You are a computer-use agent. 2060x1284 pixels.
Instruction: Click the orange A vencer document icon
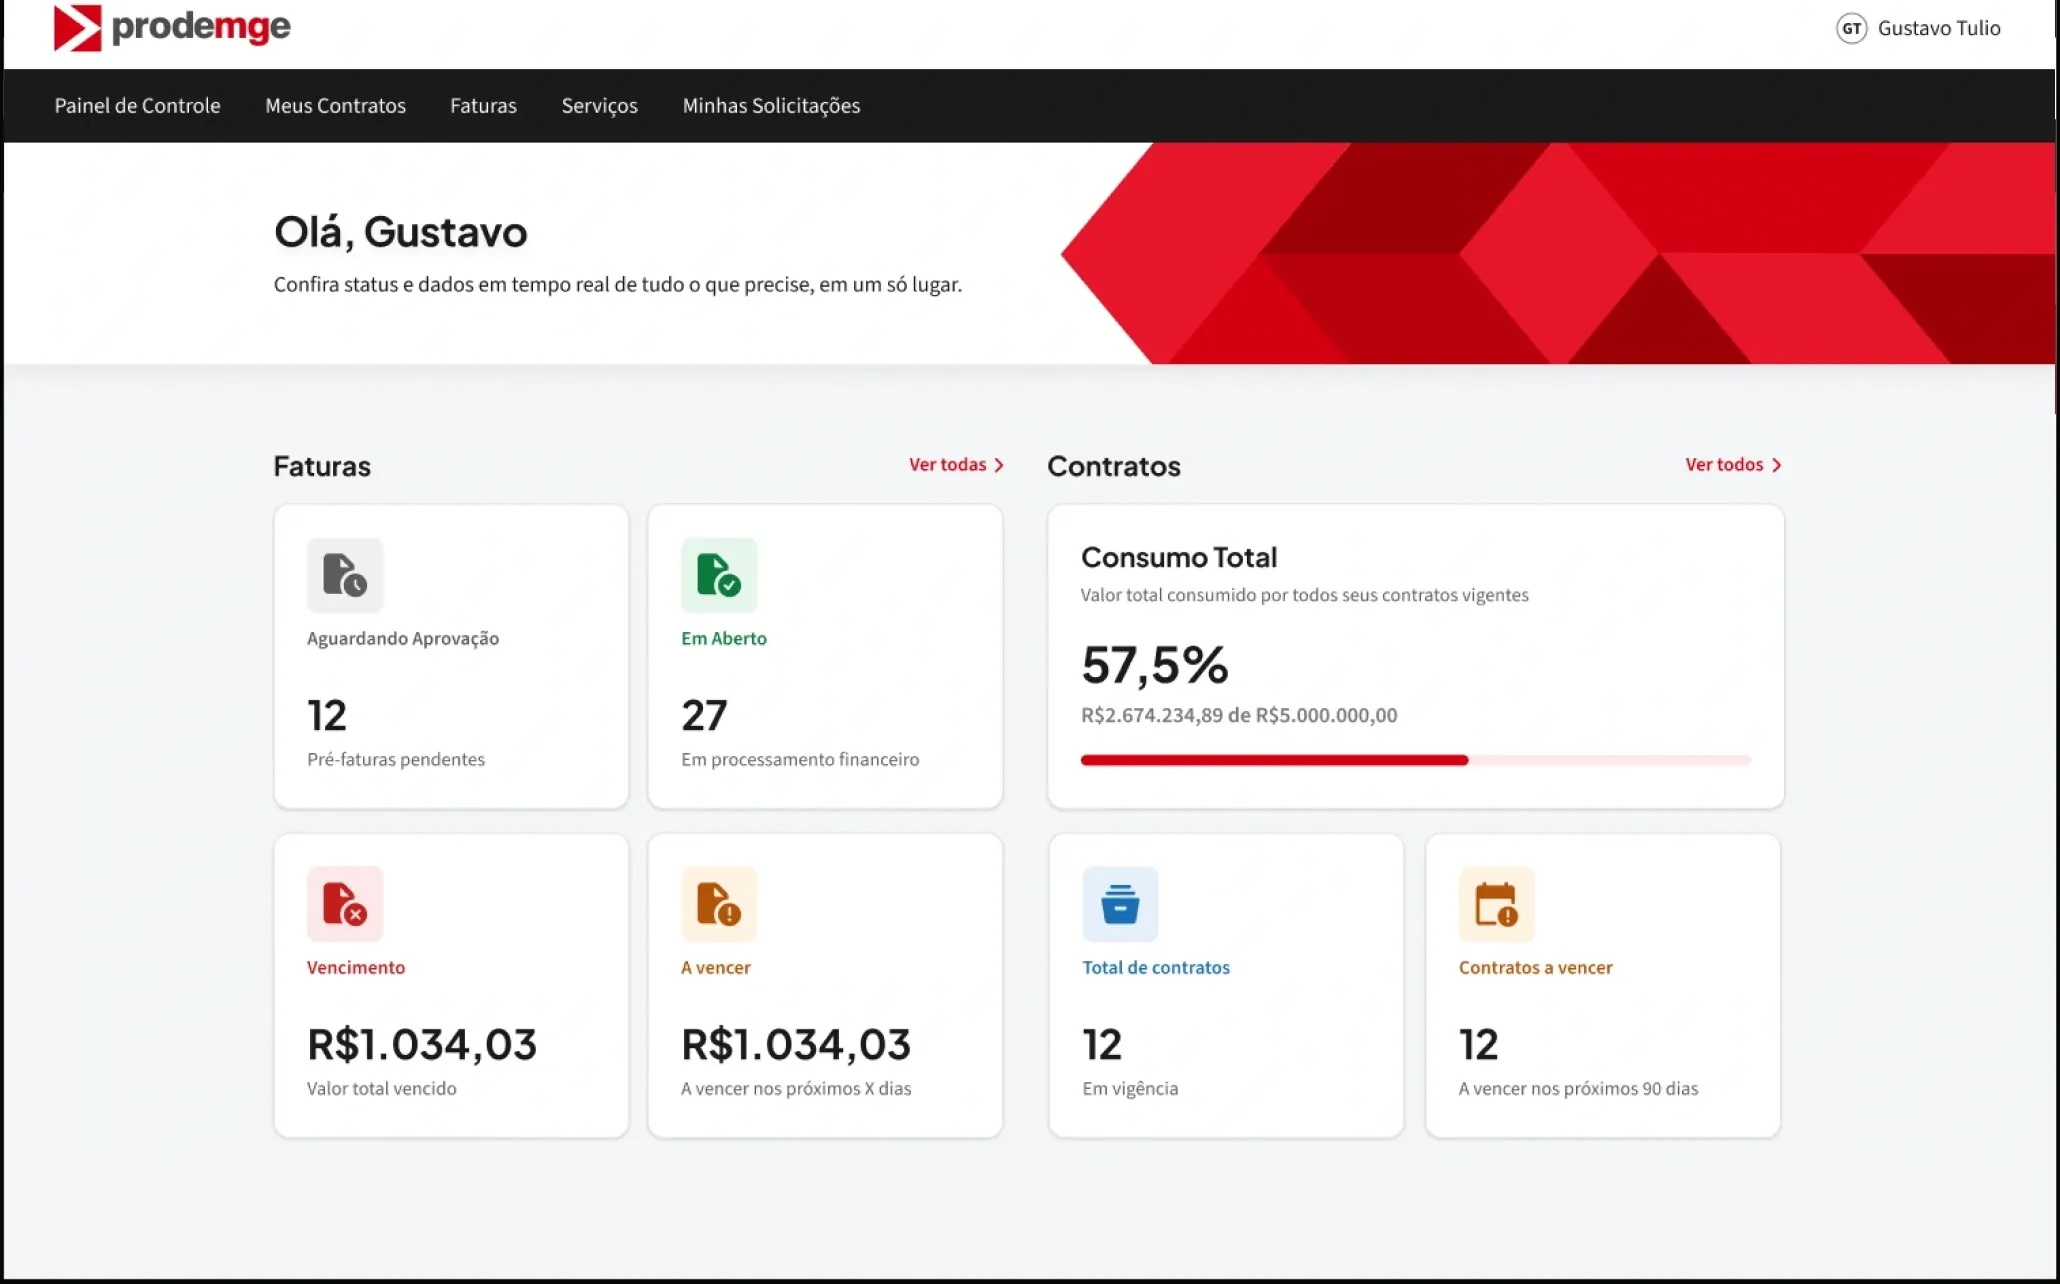pos(719,904)
